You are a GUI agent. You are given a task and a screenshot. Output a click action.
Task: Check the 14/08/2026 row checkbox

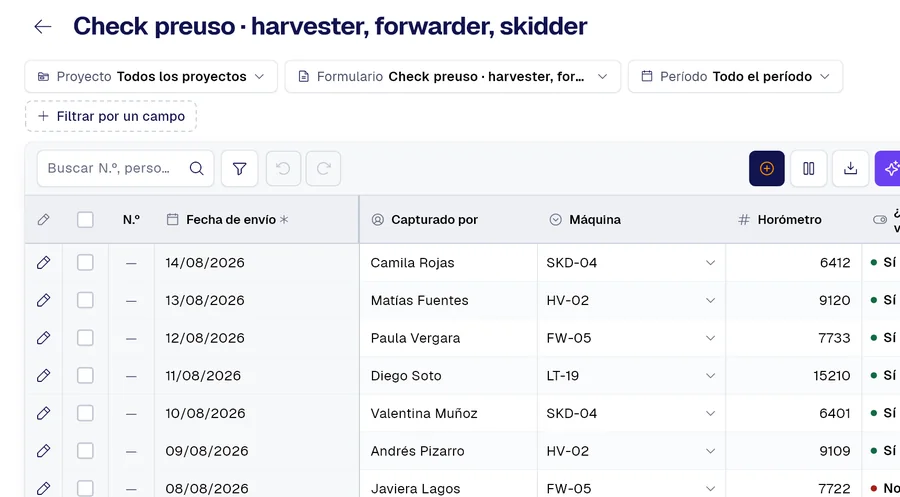point(85,263)
